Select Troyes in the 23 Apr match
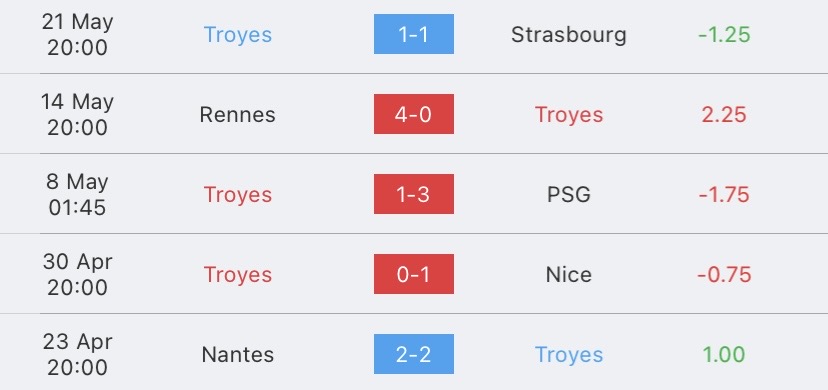This screenshot has height=390, width=828. point(569,355)
